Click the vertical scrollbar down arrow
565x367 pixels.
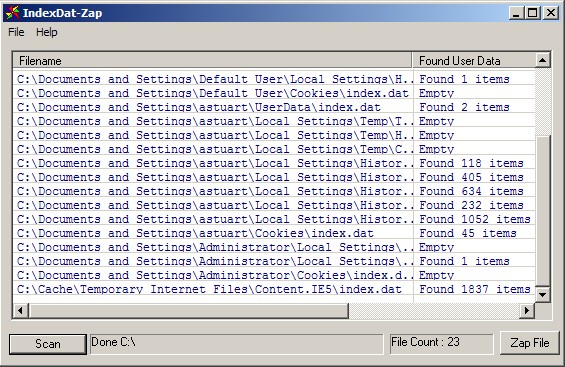pos(542,295)
